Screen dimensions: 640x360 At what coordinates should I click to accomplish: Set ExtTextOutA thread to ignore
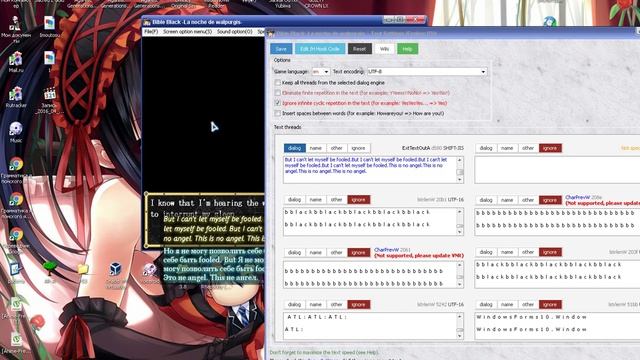click(358, 148)
